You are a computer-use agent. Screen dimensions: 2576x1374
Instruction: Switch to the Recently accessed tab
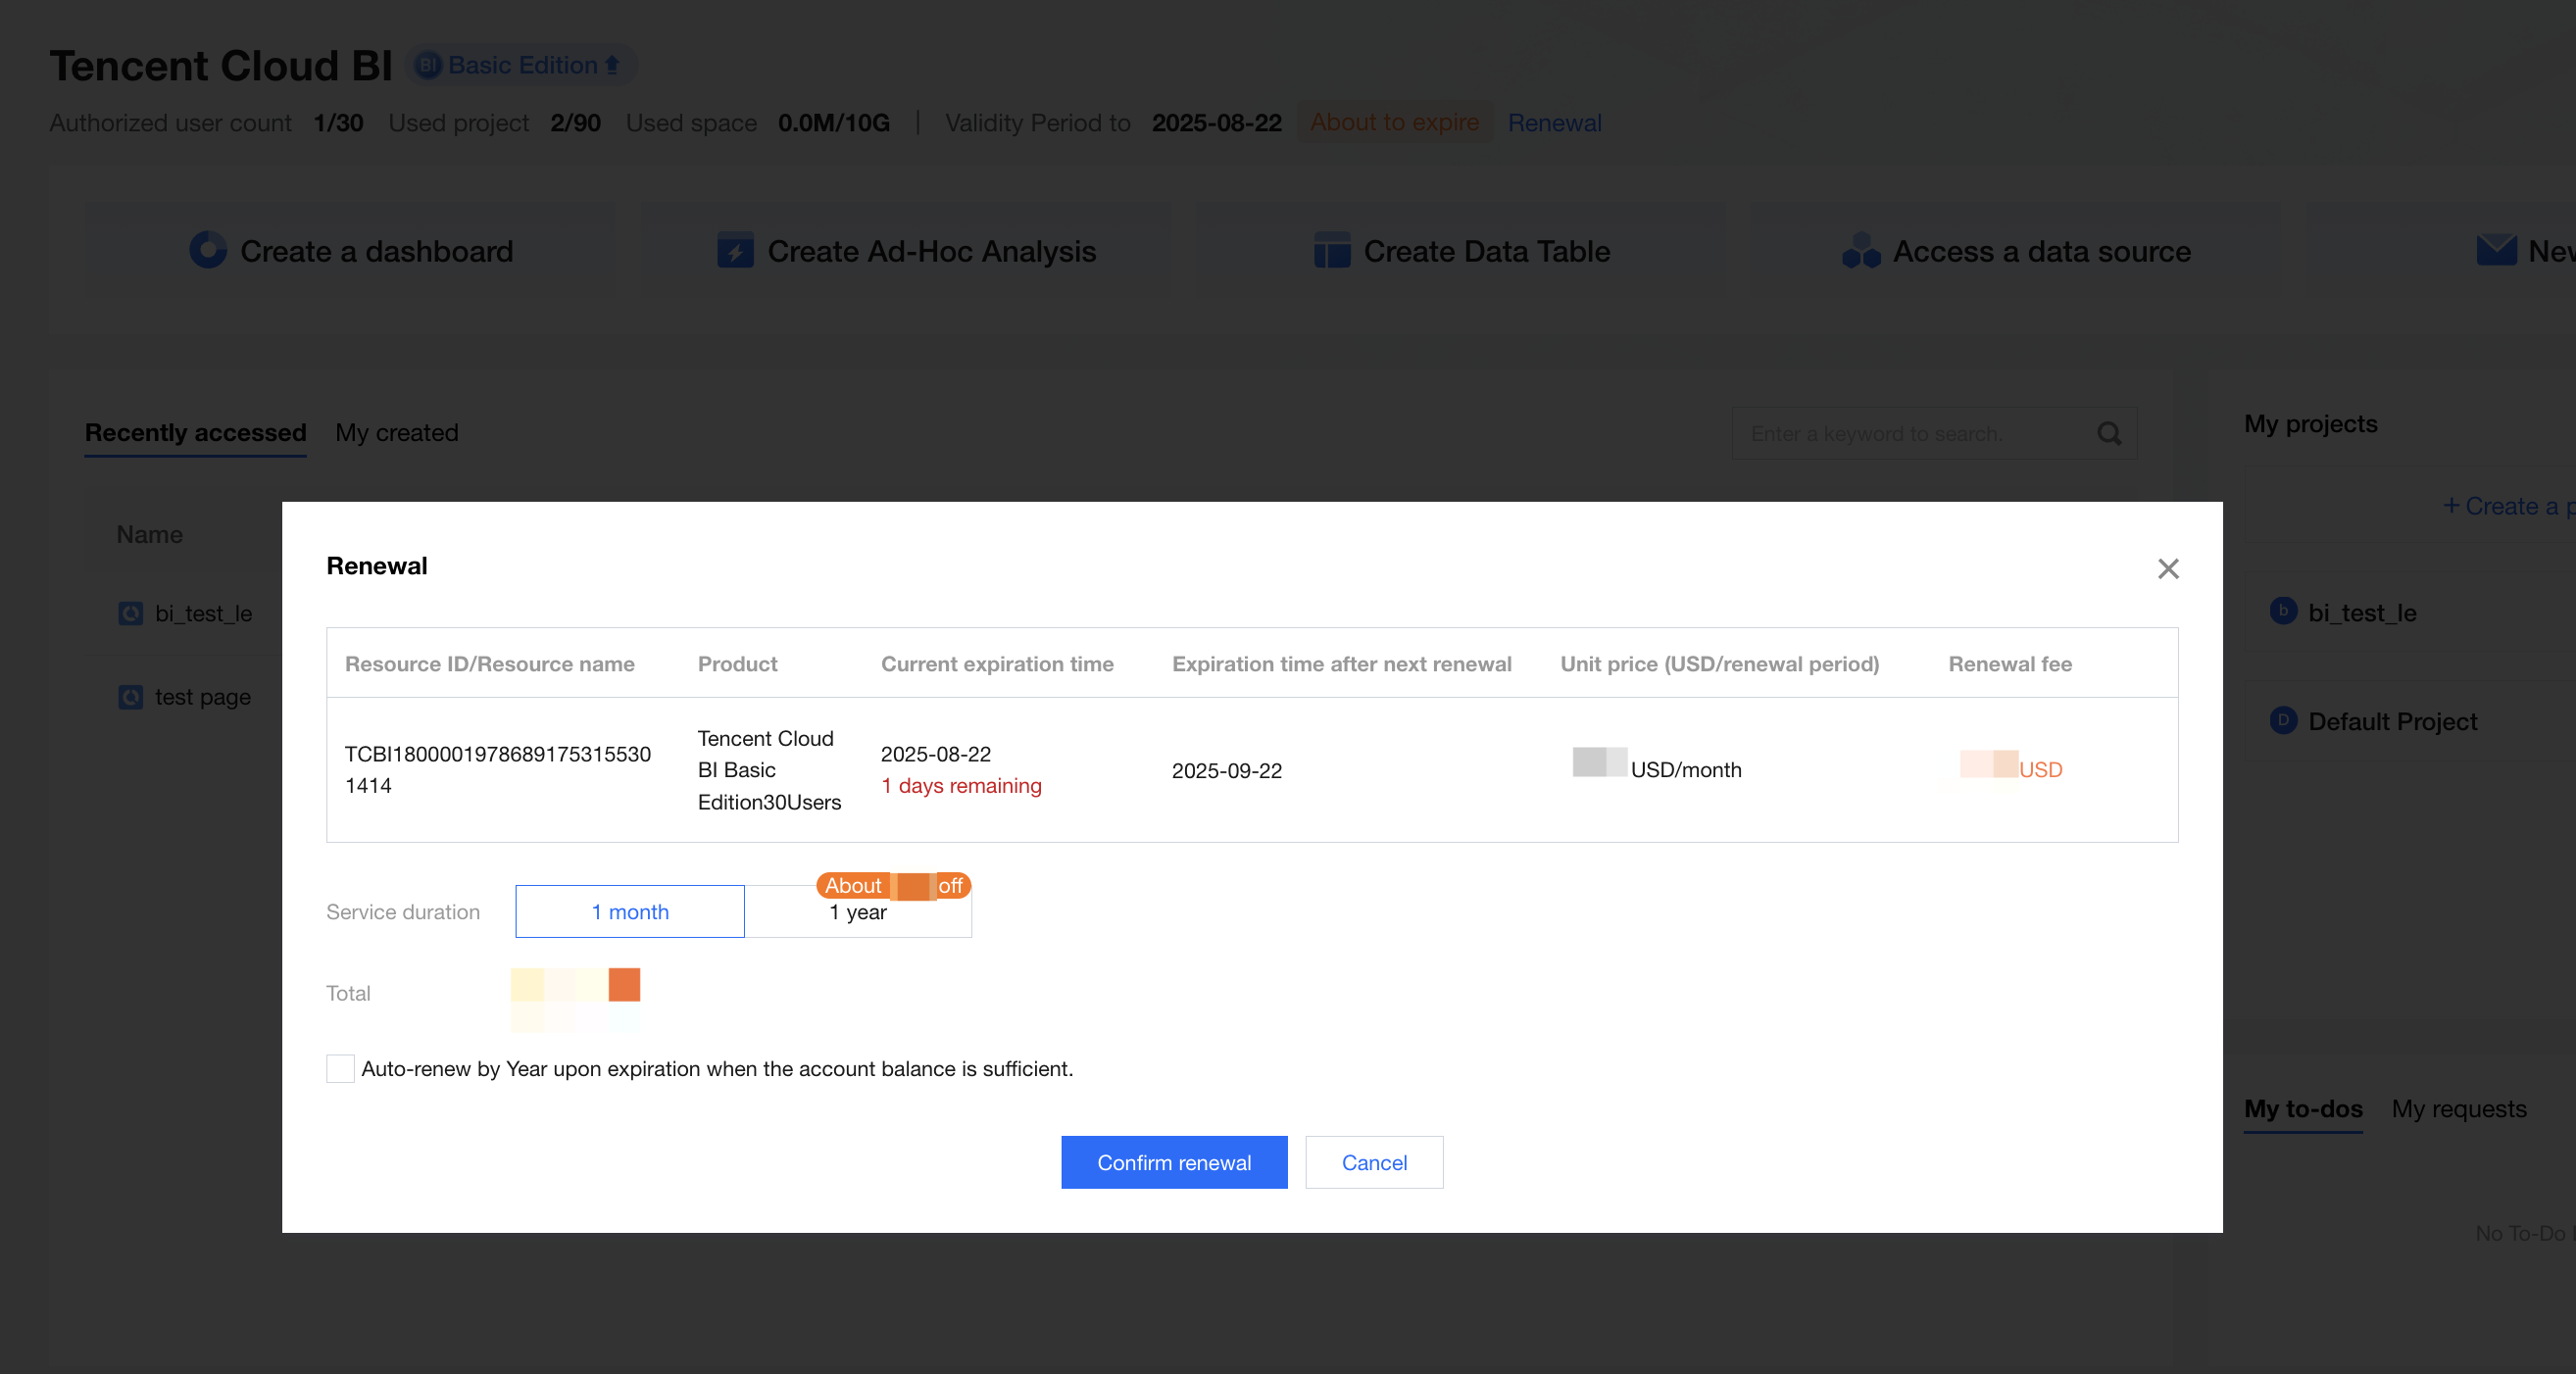[195, 433]
